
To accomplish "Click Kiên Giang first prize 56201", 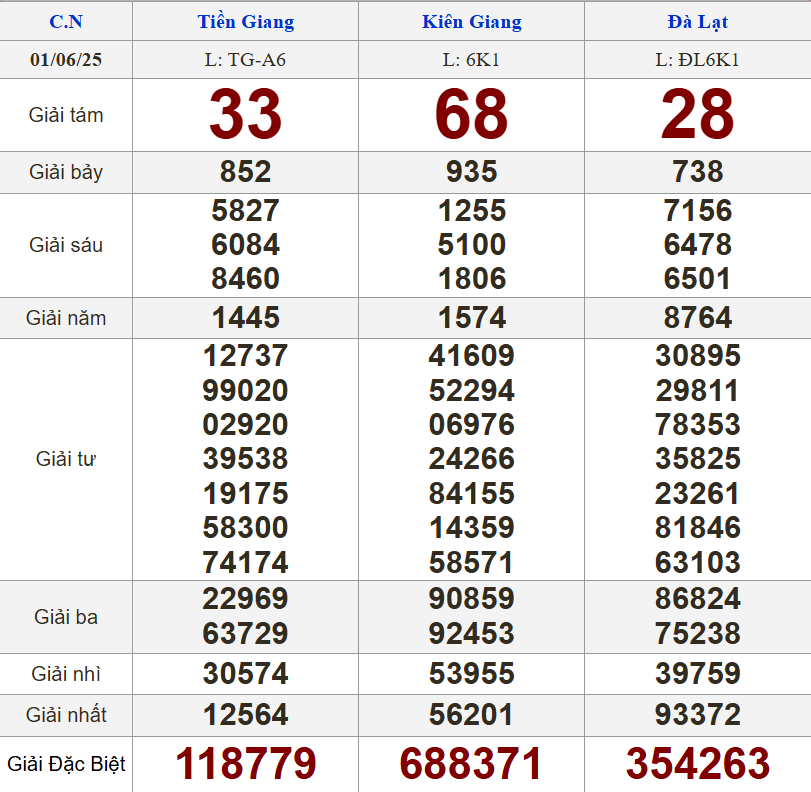I will [x=471, y=715].
